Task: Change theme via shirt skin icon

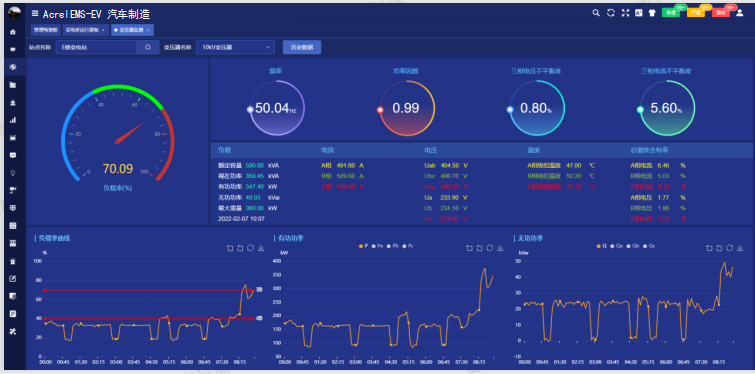Action: click(652, 13)
